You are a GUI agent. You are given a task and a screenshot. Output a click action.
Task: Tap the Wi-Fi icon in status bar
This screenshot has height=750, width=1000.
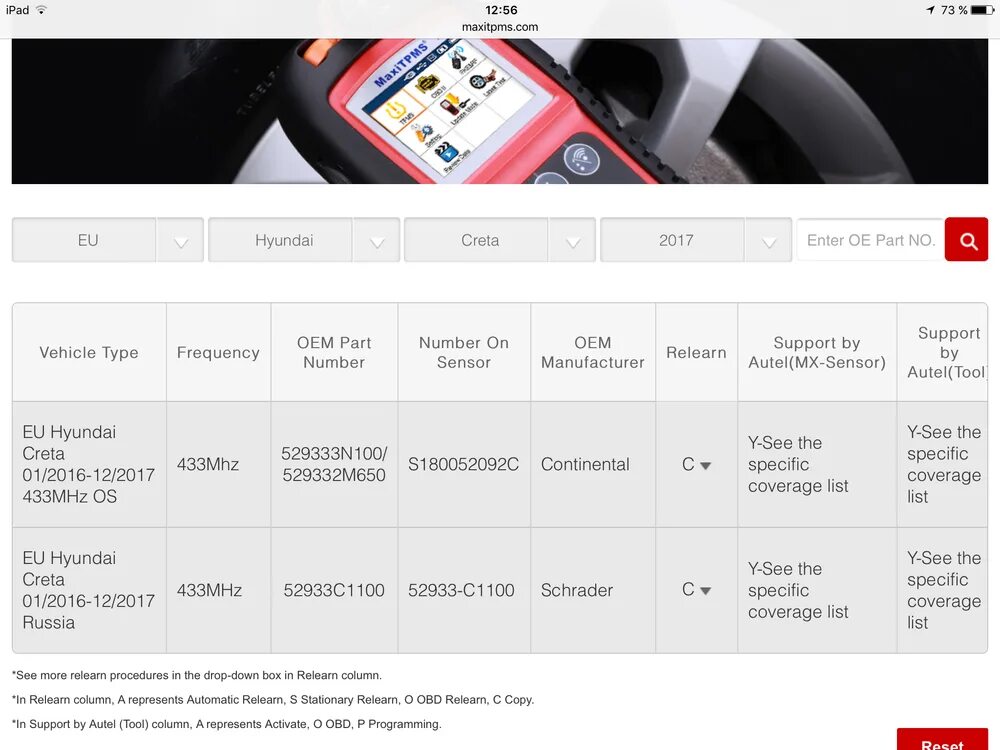click(x=41, y=10)
